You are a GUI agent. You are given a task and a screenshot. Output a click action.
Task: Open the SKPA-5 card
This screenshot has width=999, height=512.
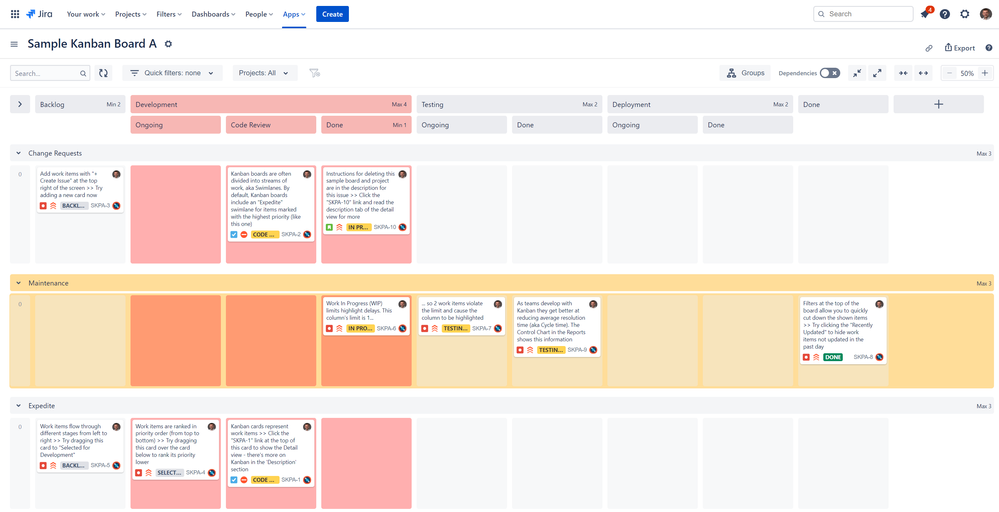[80, 445]
